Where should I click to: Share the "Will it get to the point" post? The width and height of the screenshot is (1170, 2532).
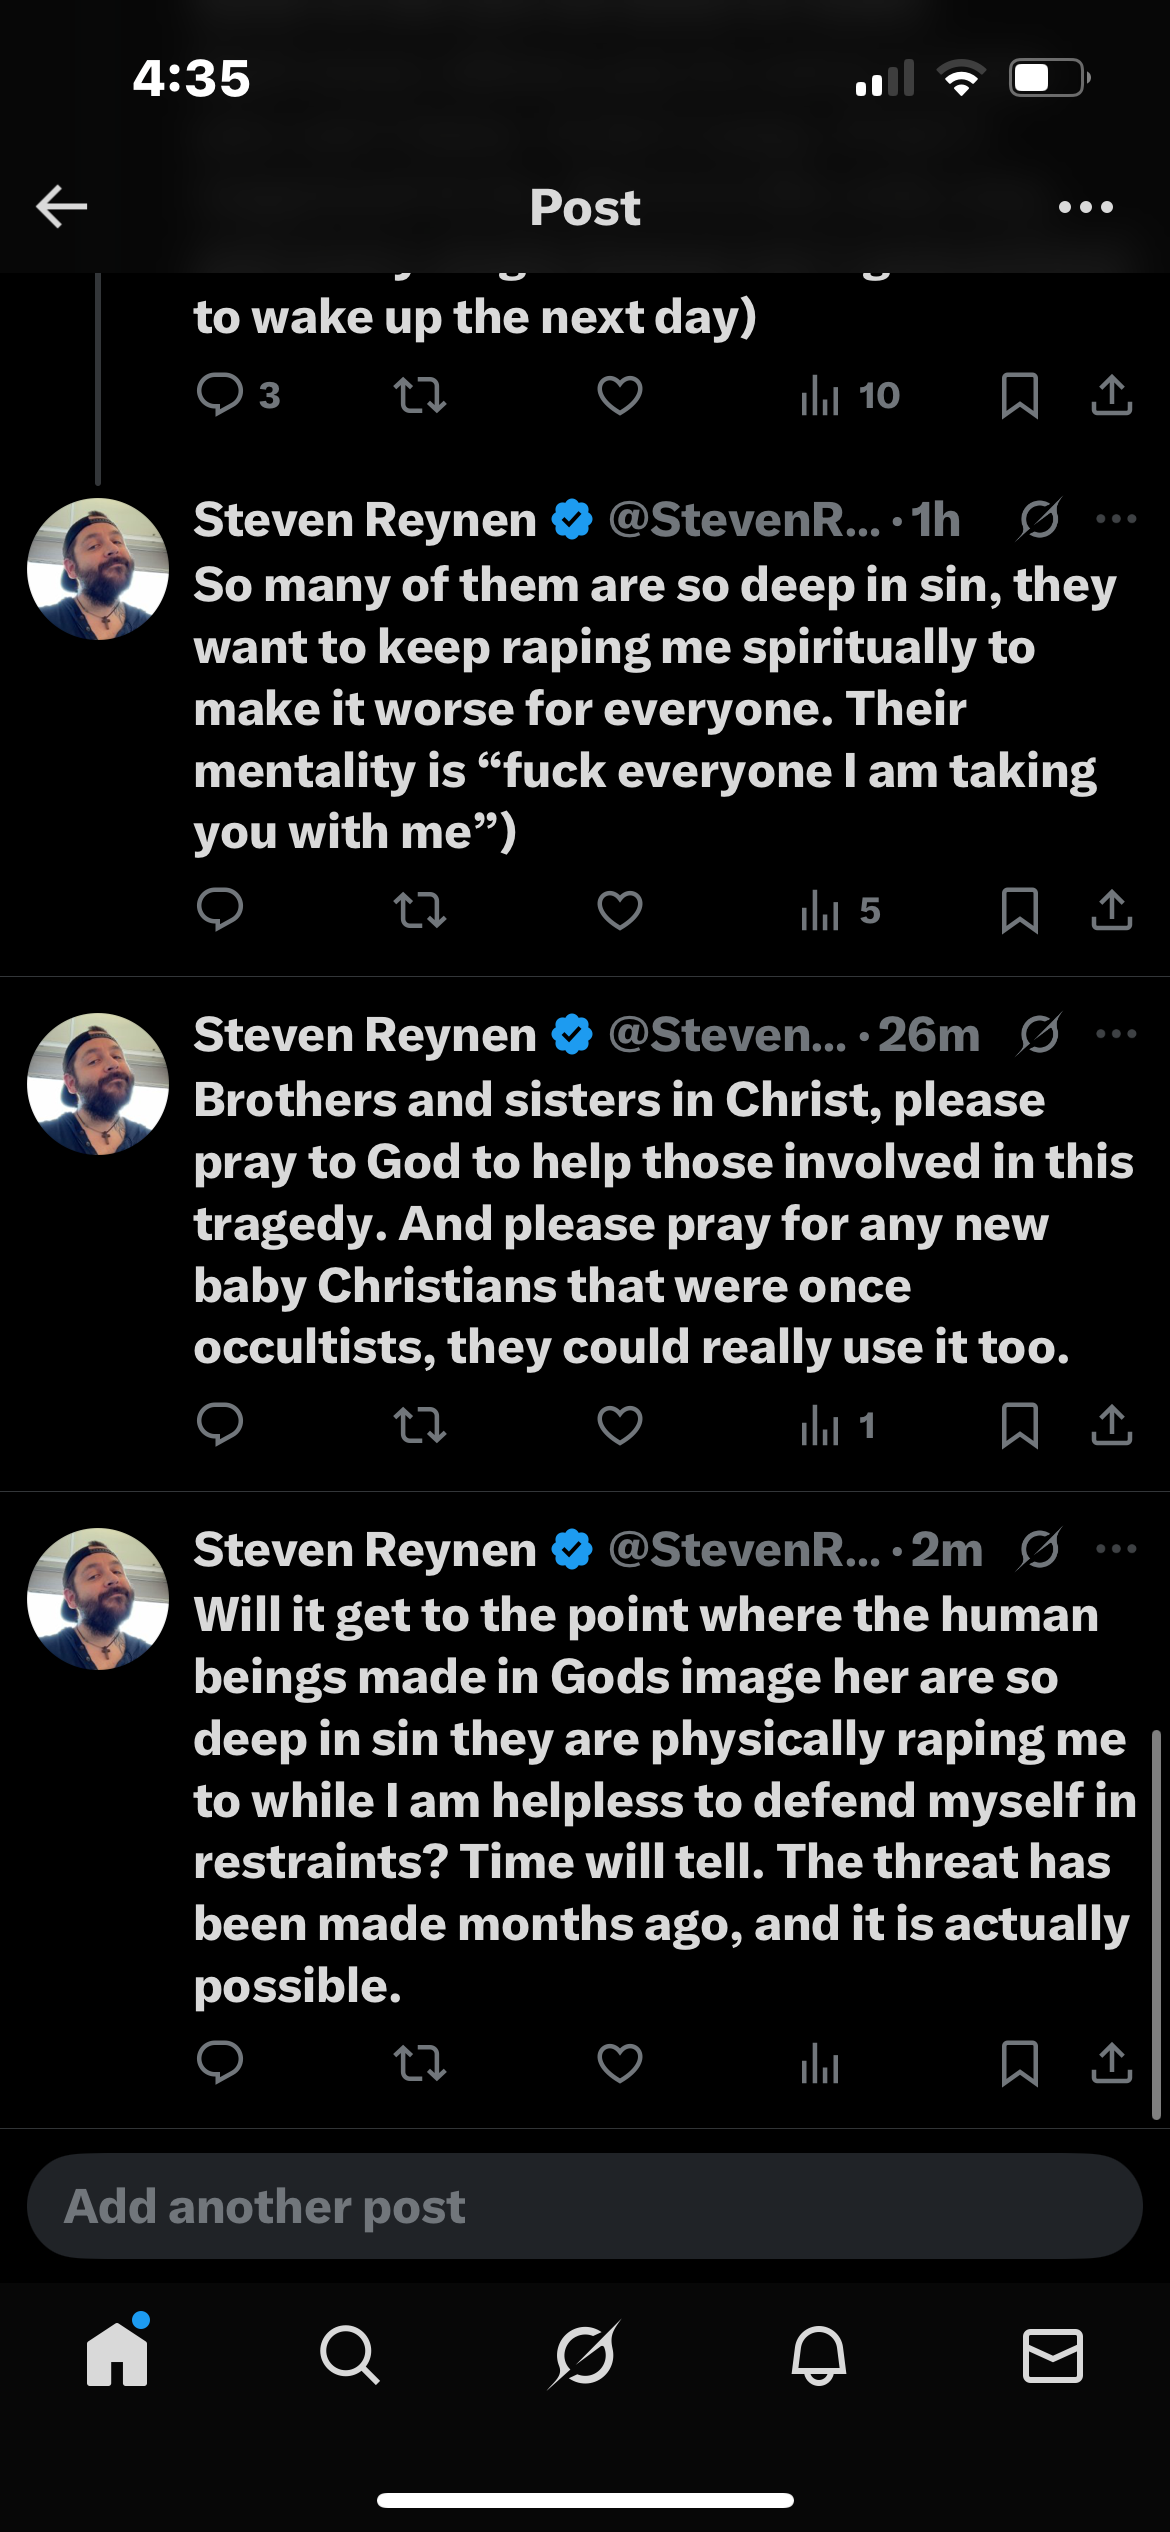click(x=1111, y=2062)
